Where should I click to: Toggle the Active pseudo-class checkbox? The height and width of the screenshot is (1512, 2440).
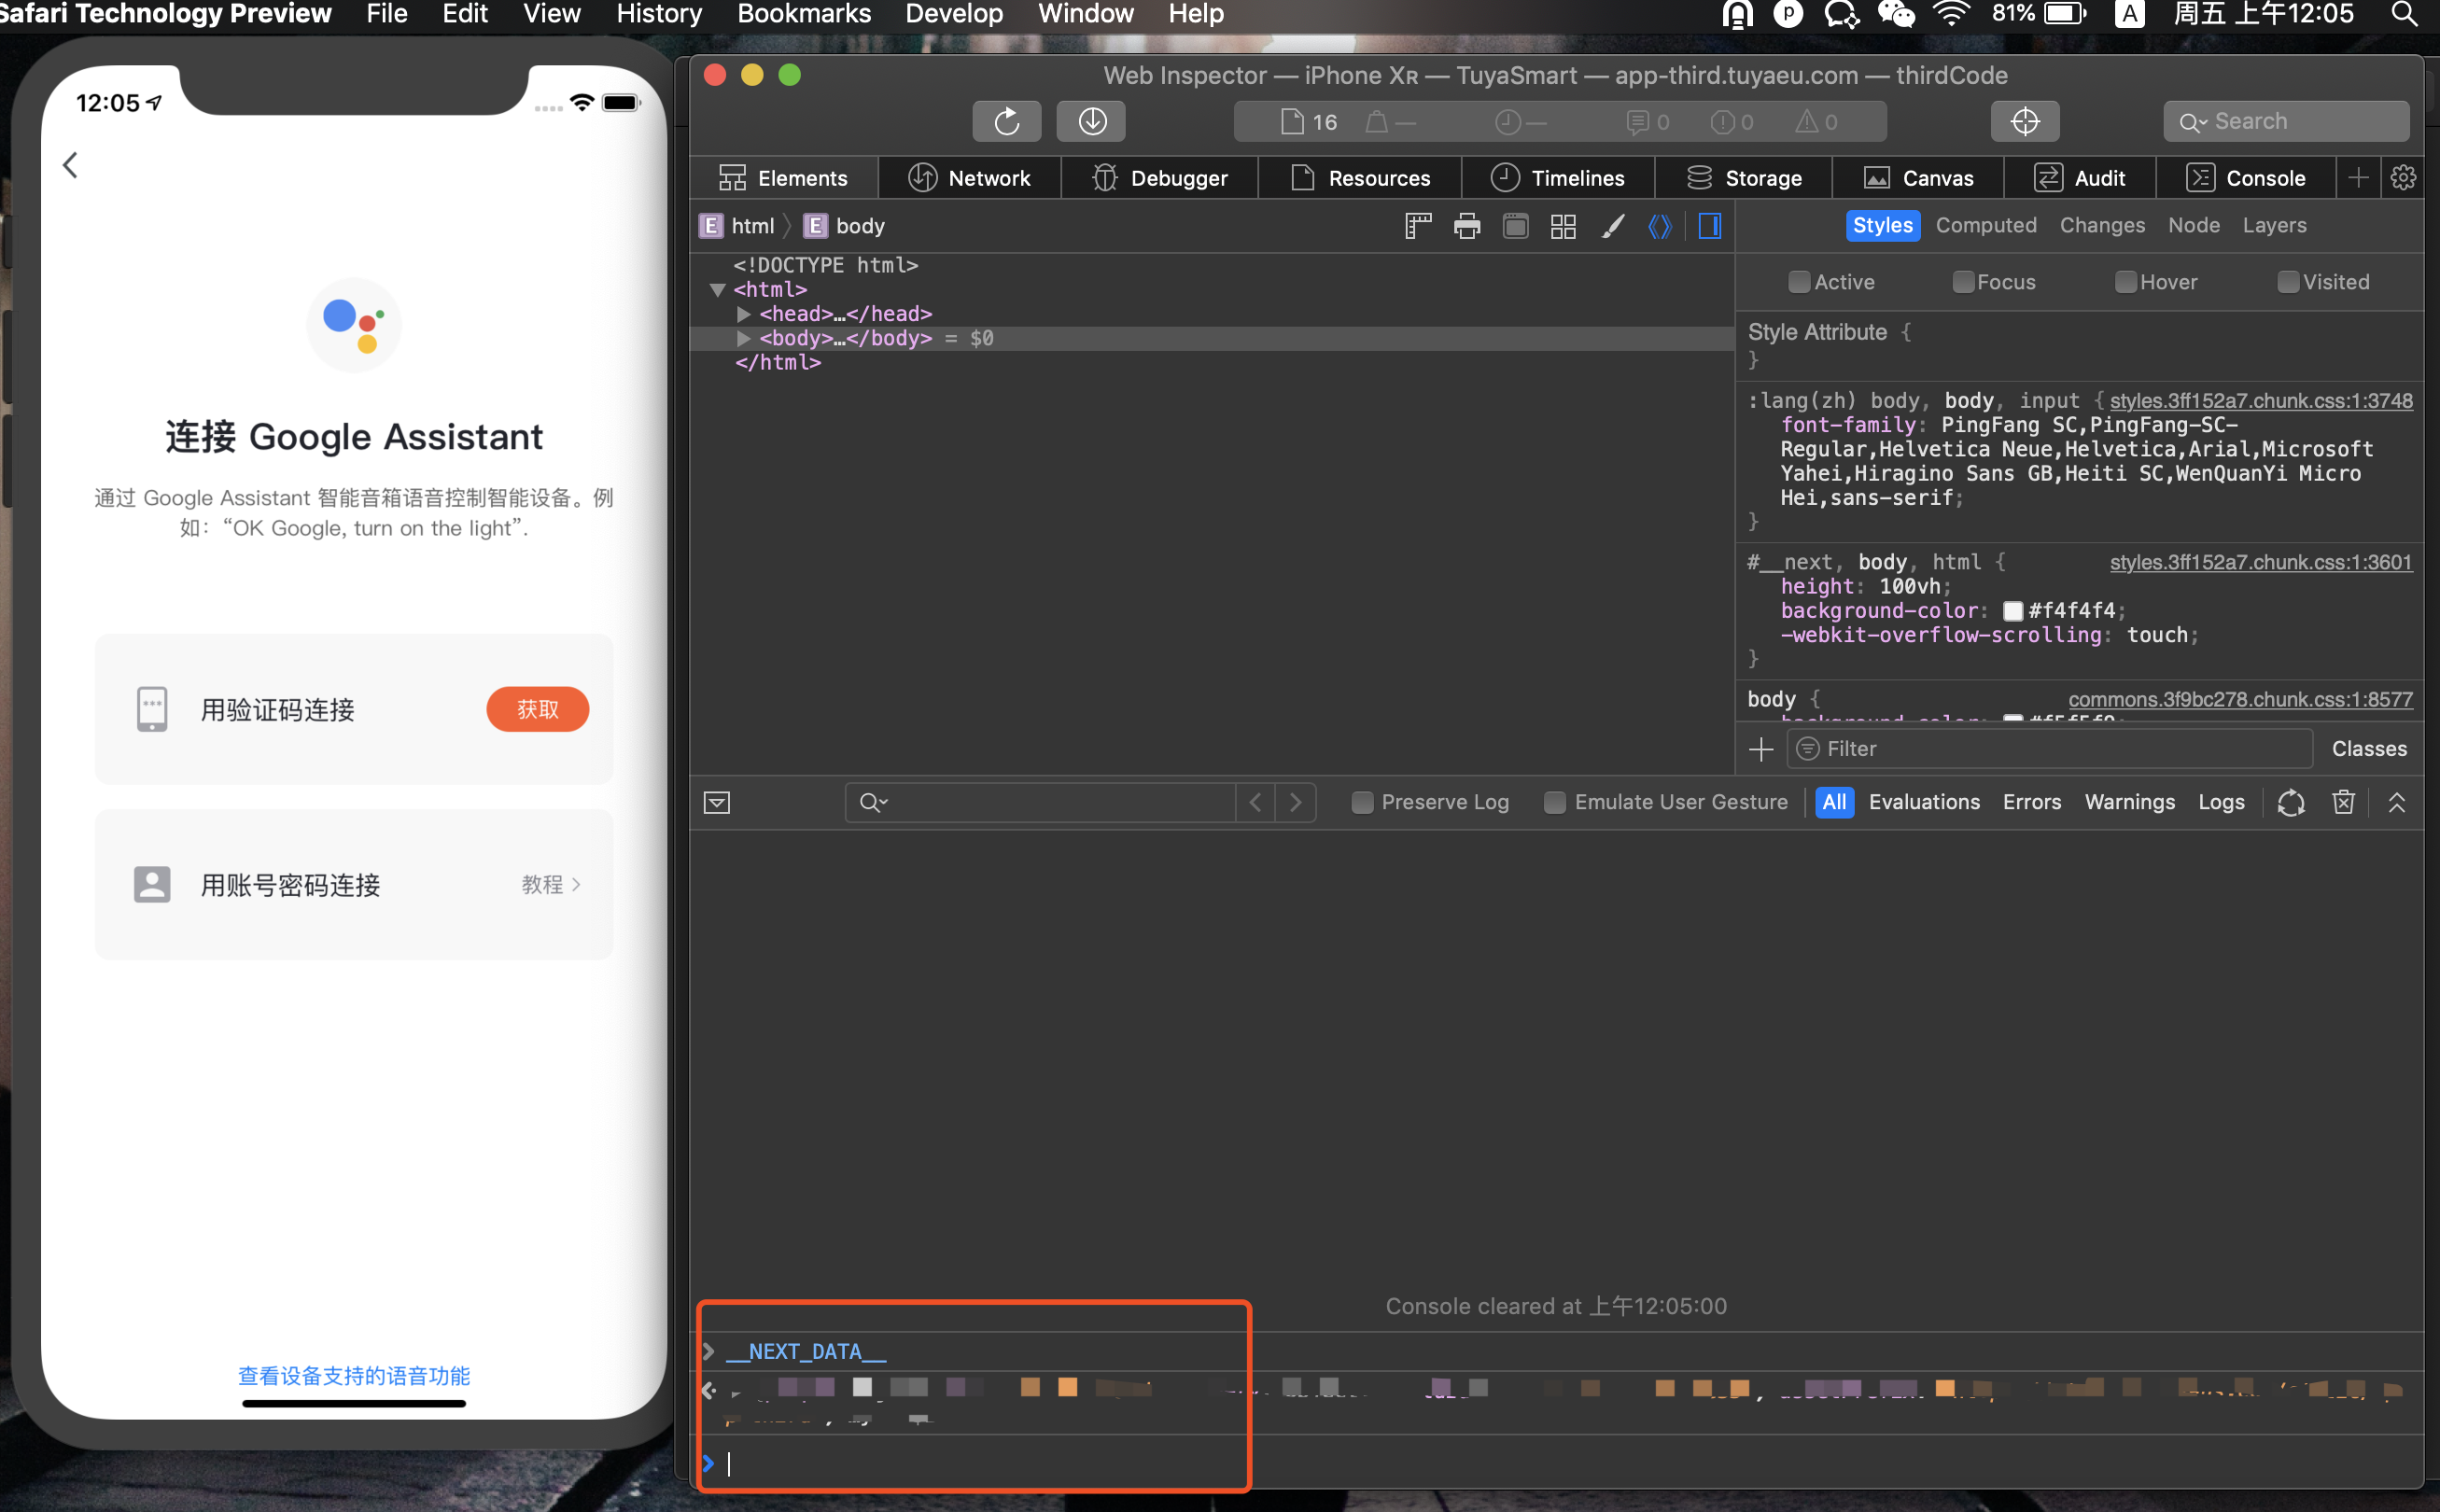(x=1799, y=282)
